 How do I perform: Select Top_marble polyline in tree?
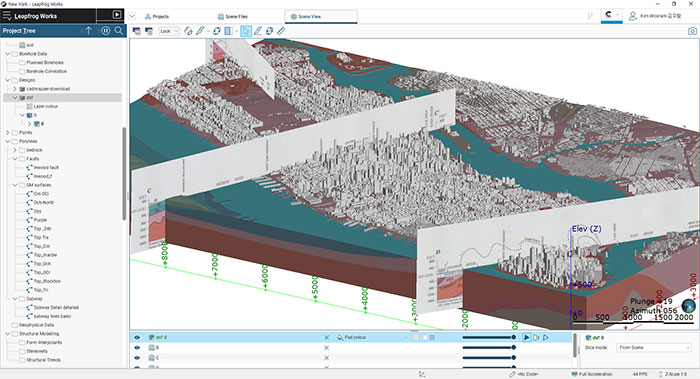point(46,255)
